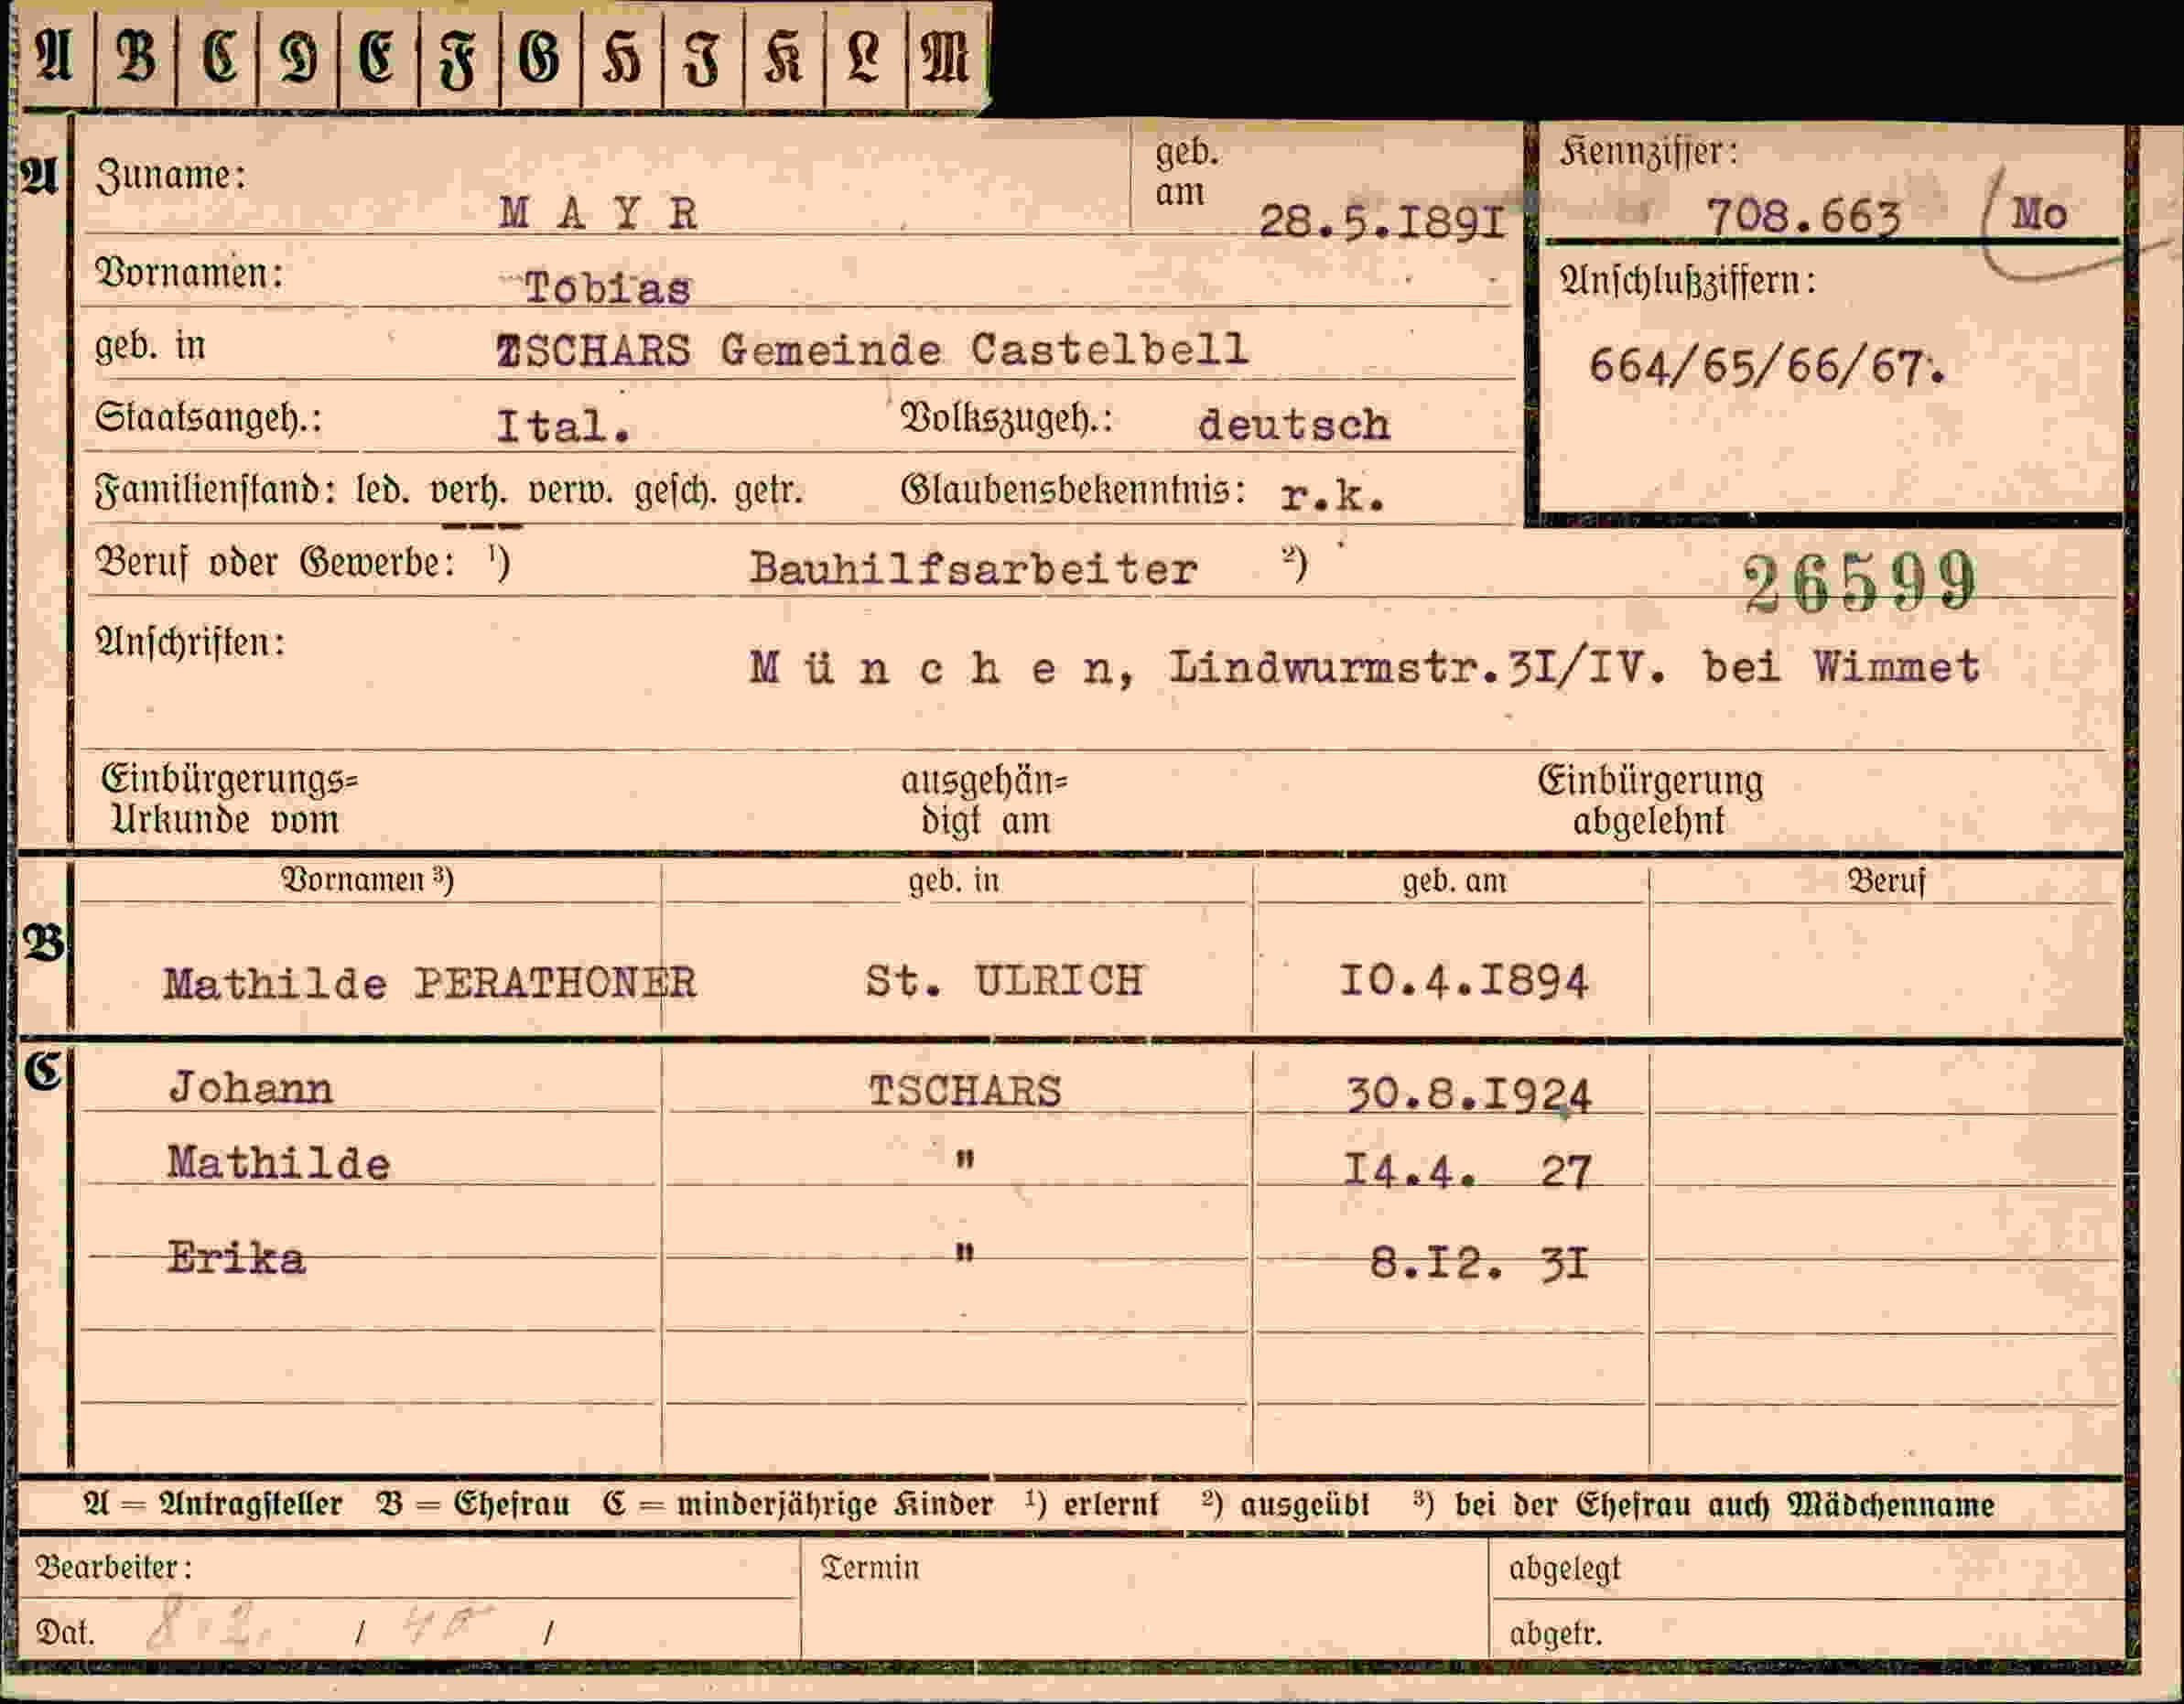
Task: Click the München Lindwurmstr. address line
Action: (x=1364, y=667)
